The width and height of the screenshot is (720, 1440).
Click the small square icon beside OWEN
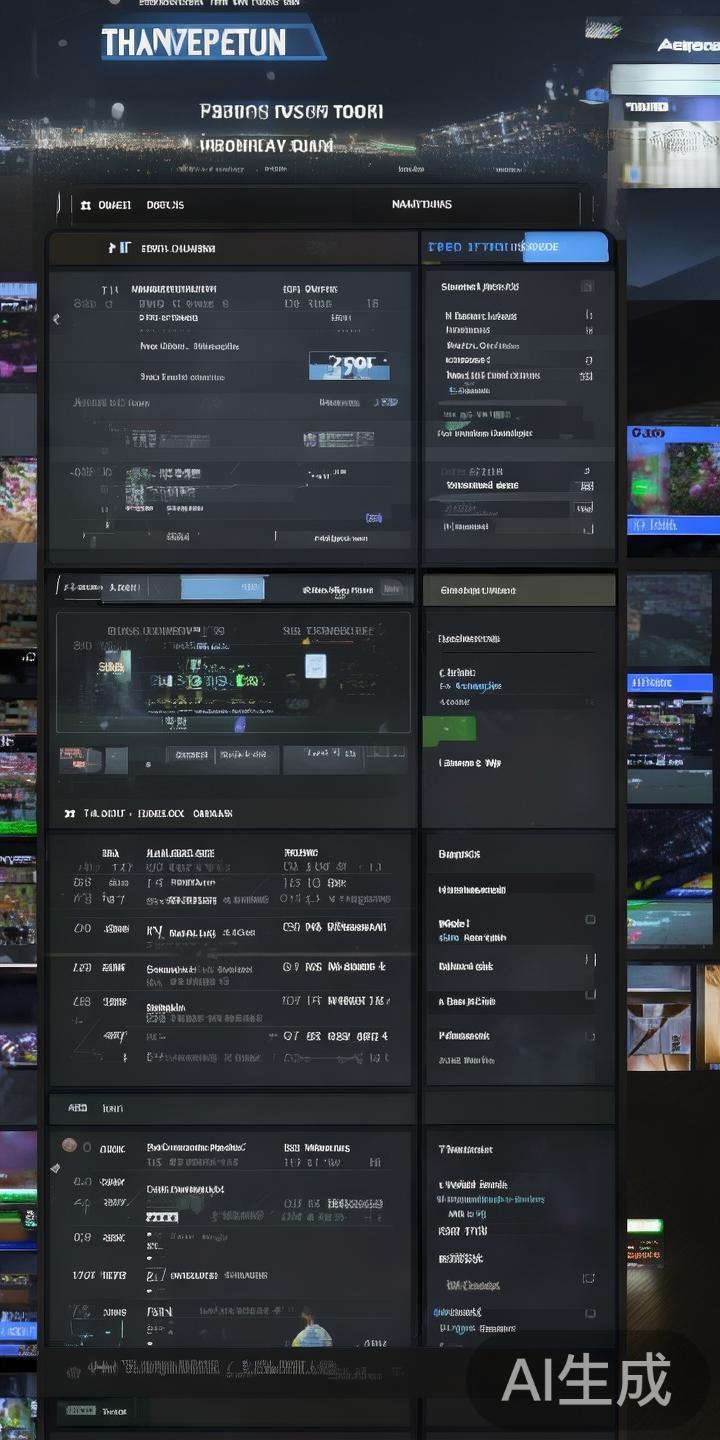[86, 205]
